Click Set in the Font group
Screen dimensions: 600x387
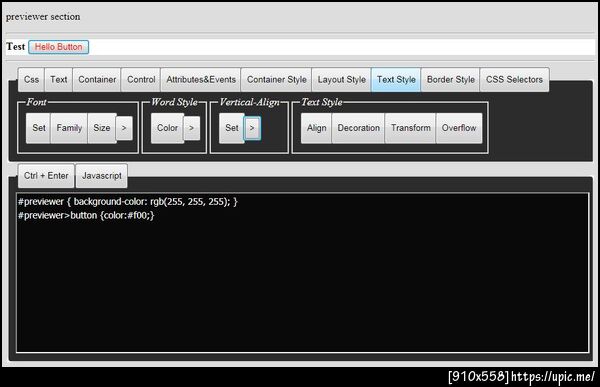tap(38, 128)
